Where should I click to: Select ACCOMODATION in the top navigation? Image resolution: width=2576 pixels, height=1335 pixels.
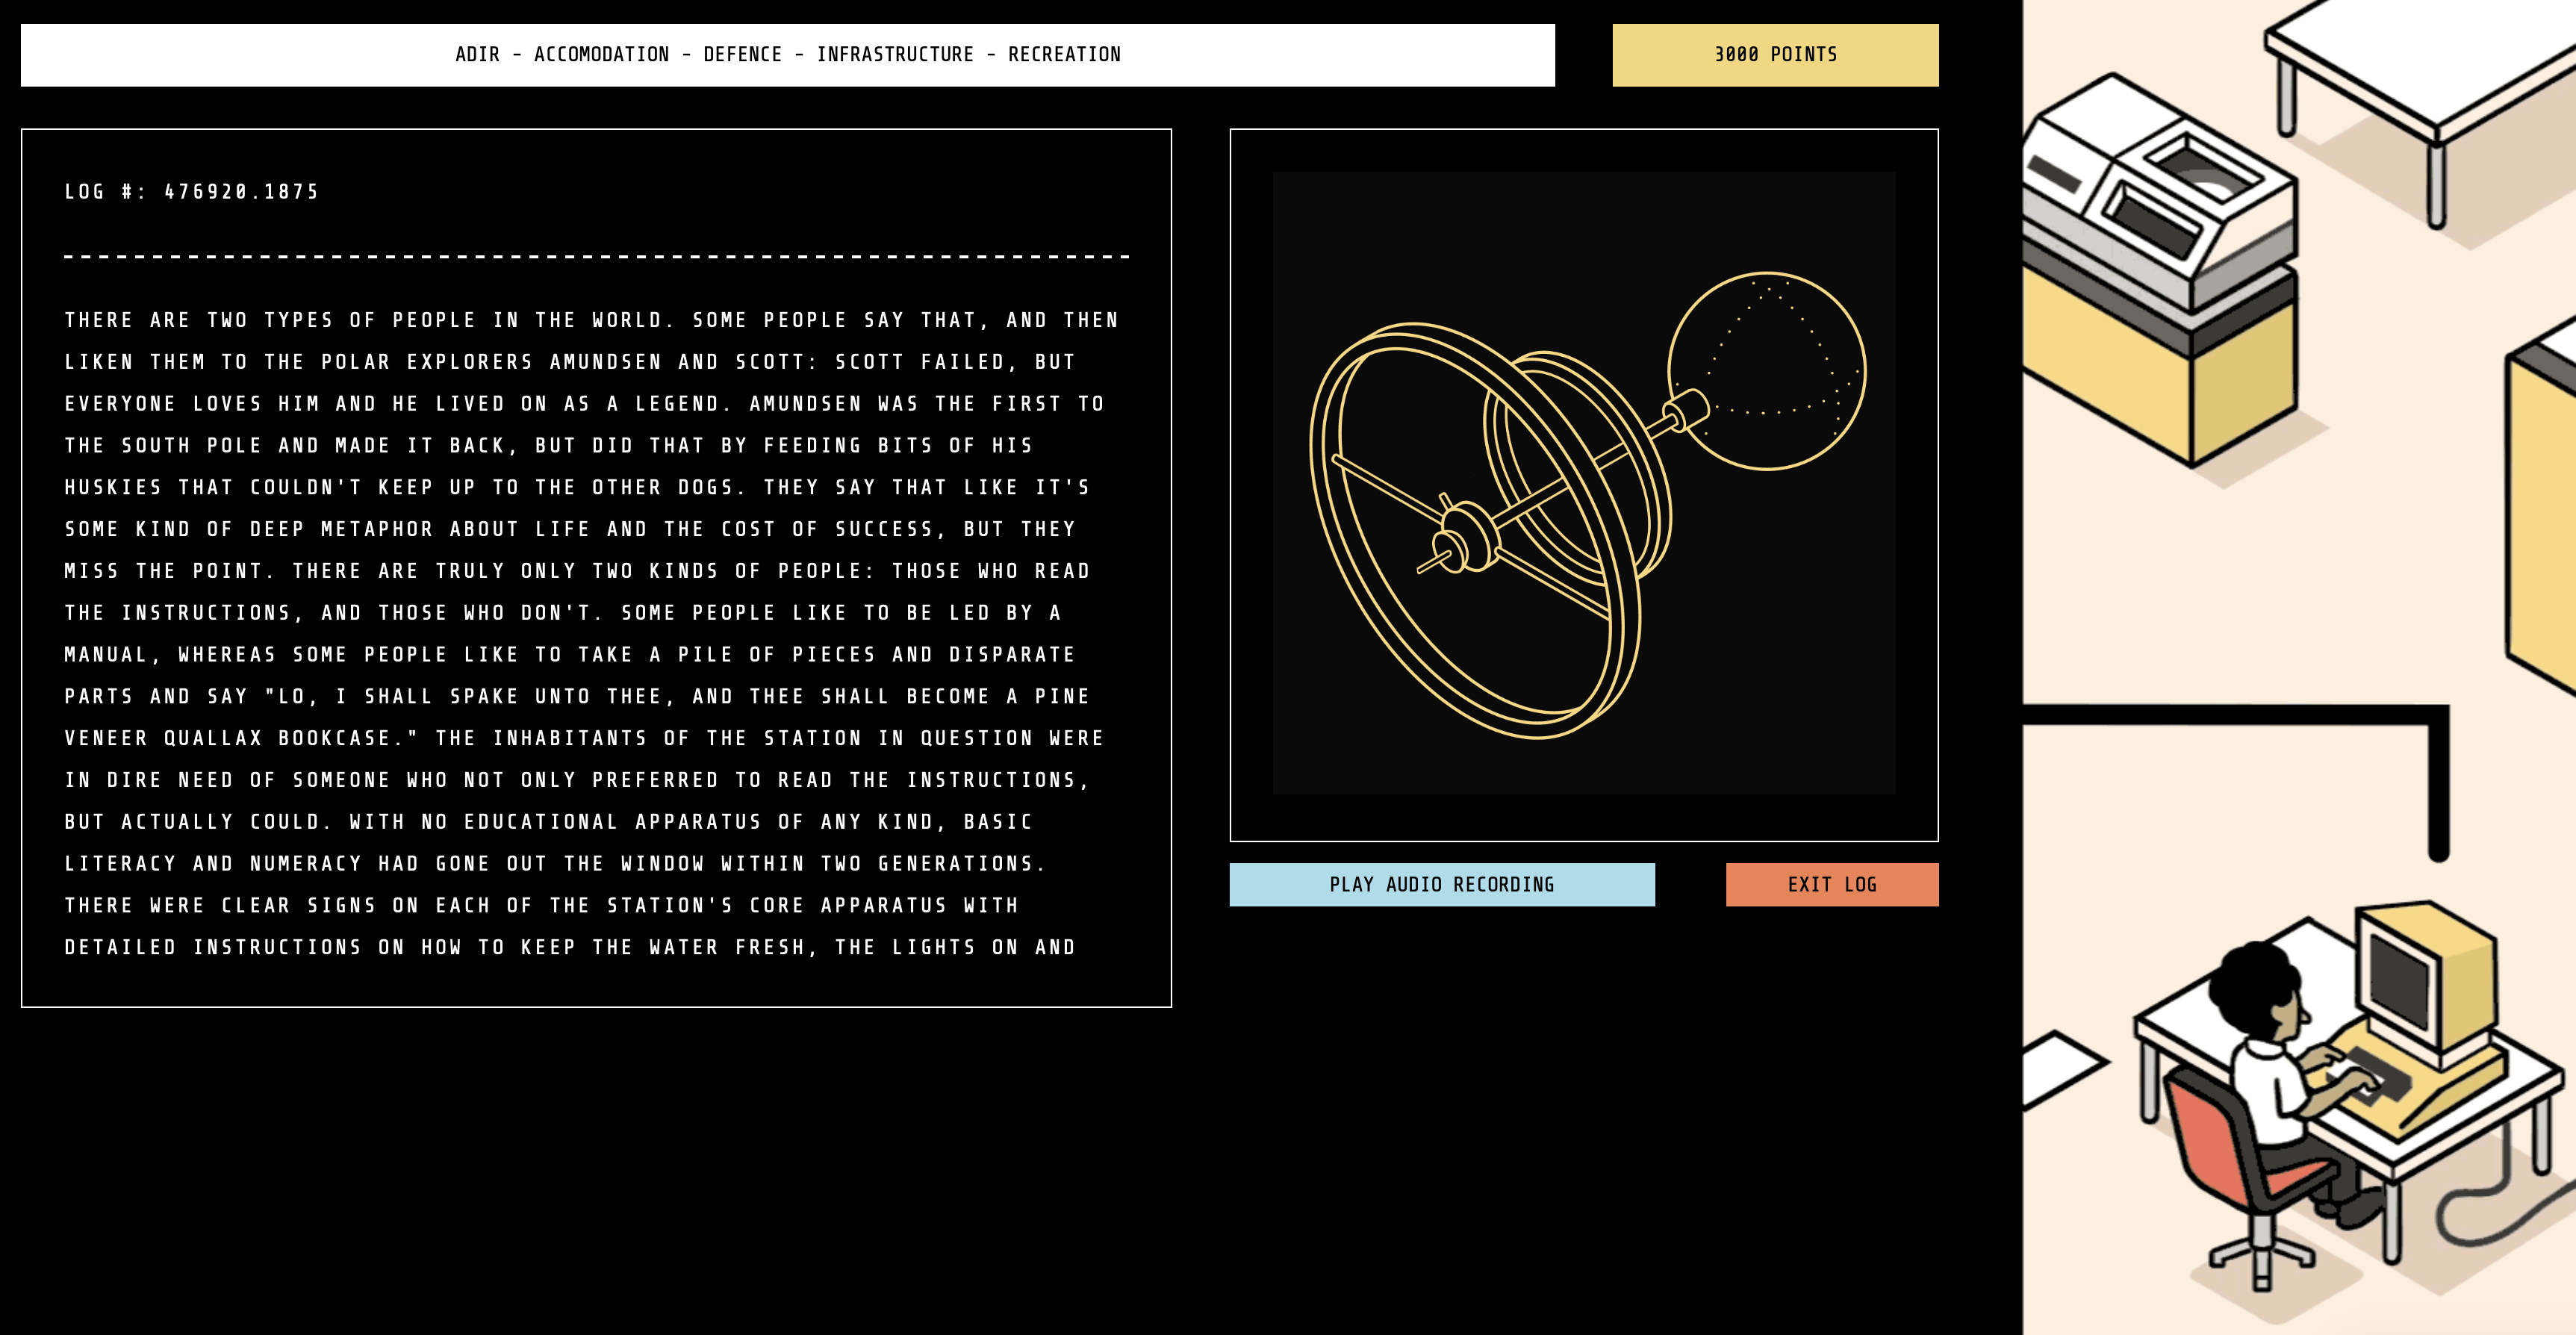(x=601, y=55)
